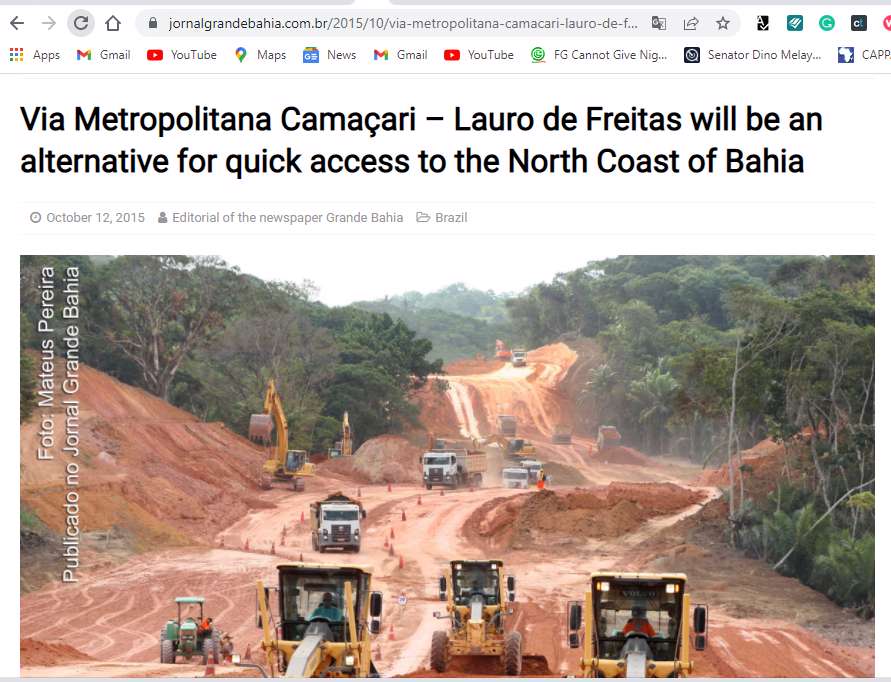891x682 pixels.
Task: Open FG Cannot Give Nig... bookmark
Action: click(x=599, y=55)
